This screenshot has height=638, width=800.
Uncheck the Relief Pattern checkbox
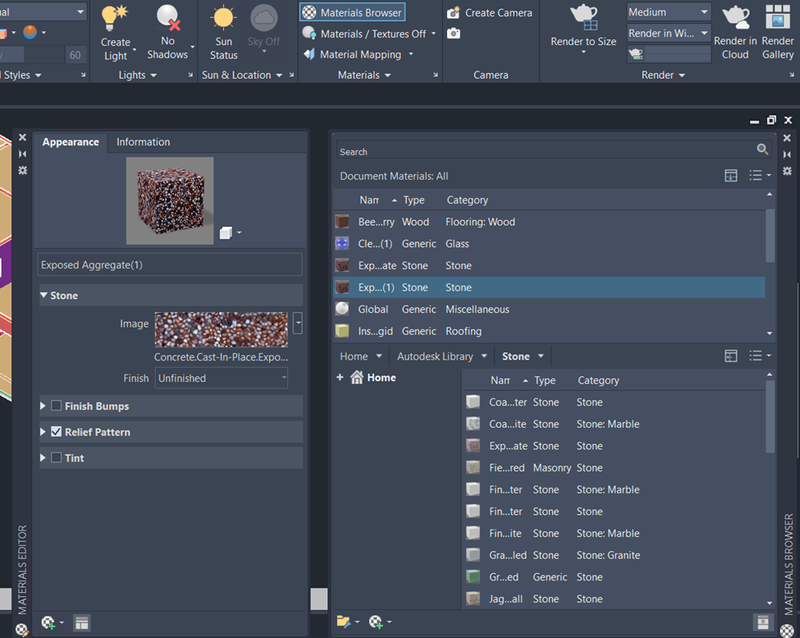tap(56, 432)
